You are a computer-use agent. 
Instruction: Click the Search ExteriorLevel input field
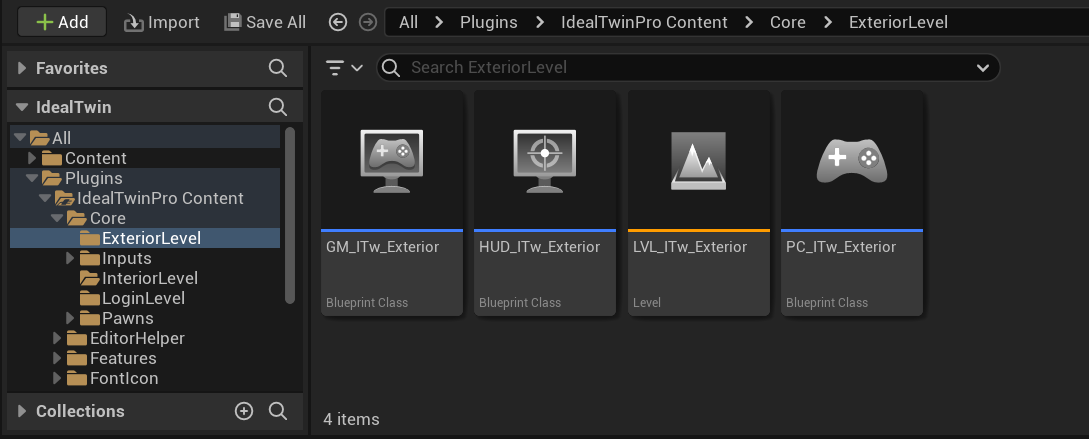(680, 68)
